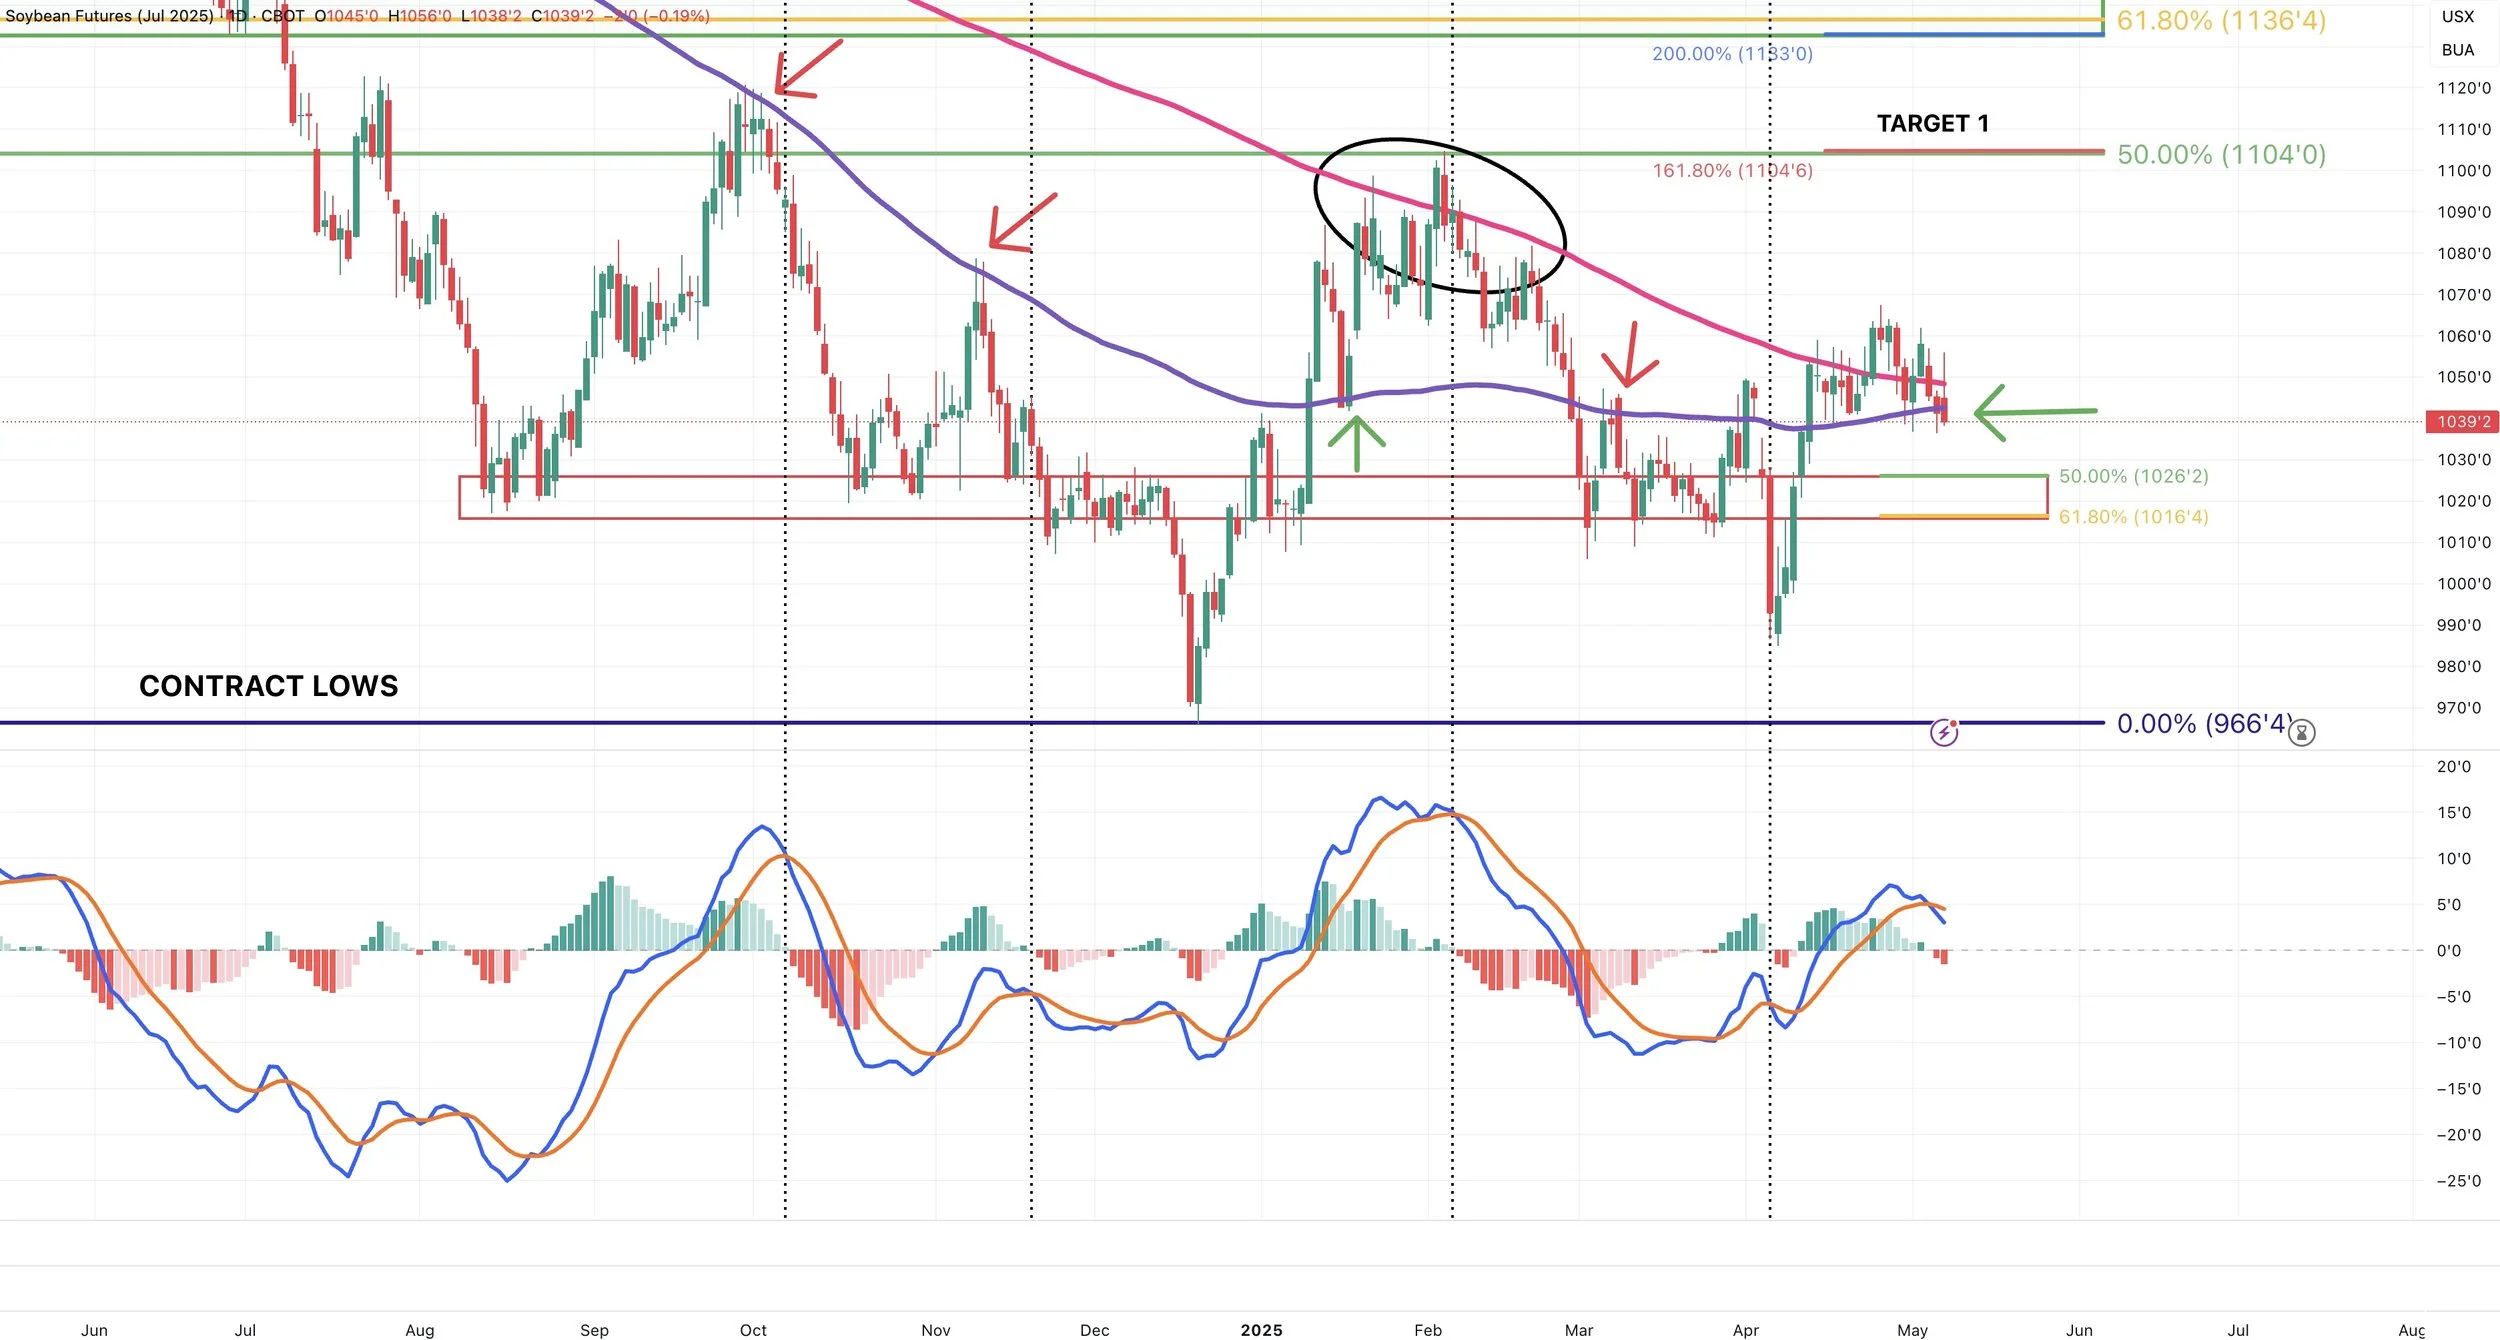
Task: Click the hourglass icon near 0.00% label
Action: coord(2301,733)
